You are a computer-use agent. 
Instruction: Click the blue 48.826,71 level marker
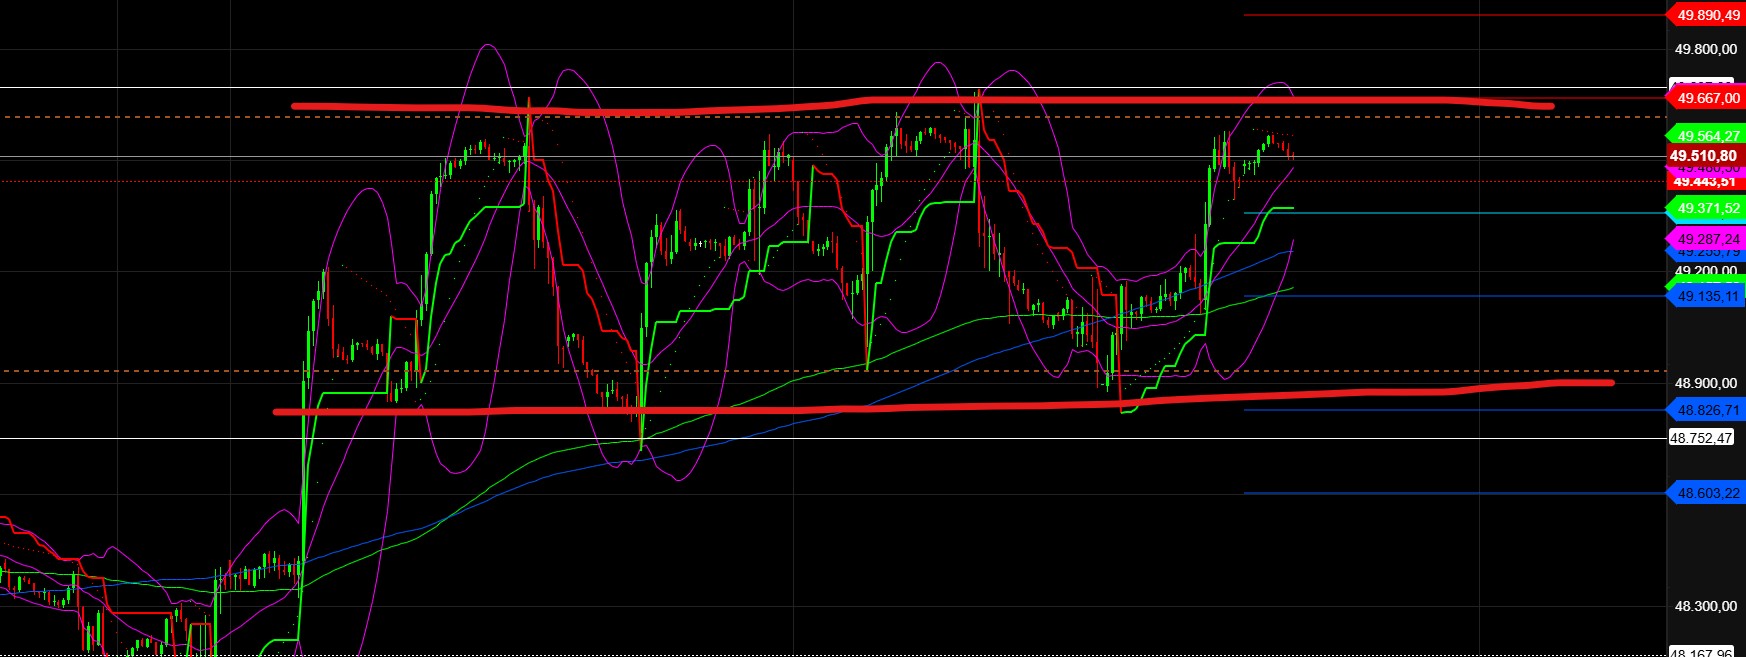pos(1707,410)
